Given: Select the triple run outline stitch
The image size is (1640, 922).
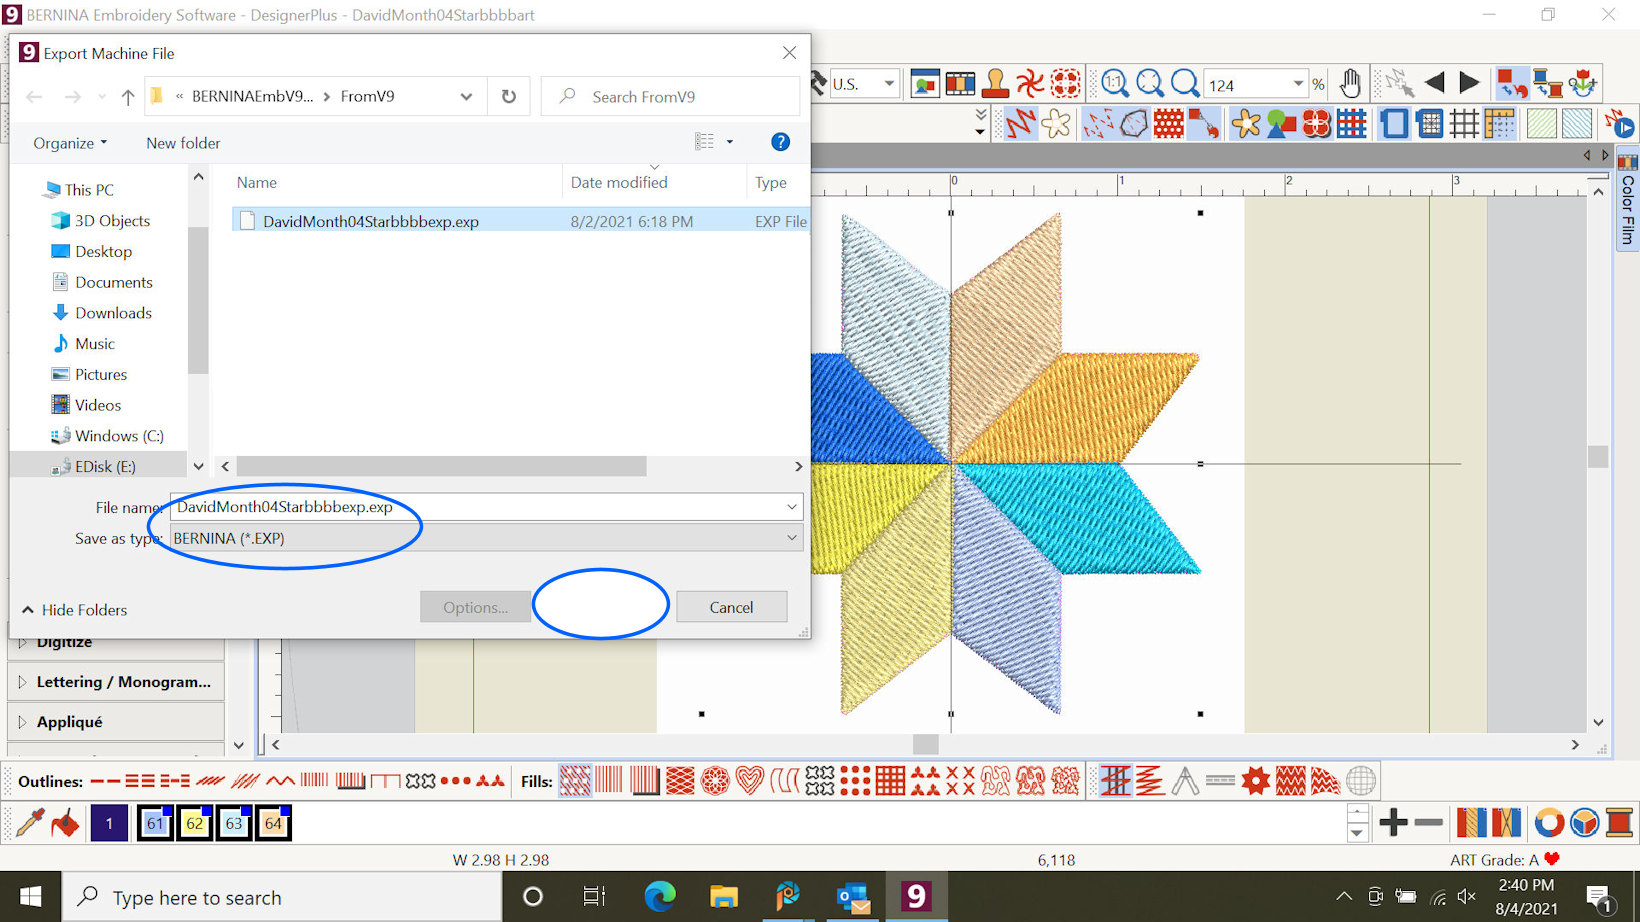Looking at the screenshot, I should [140, 781].
